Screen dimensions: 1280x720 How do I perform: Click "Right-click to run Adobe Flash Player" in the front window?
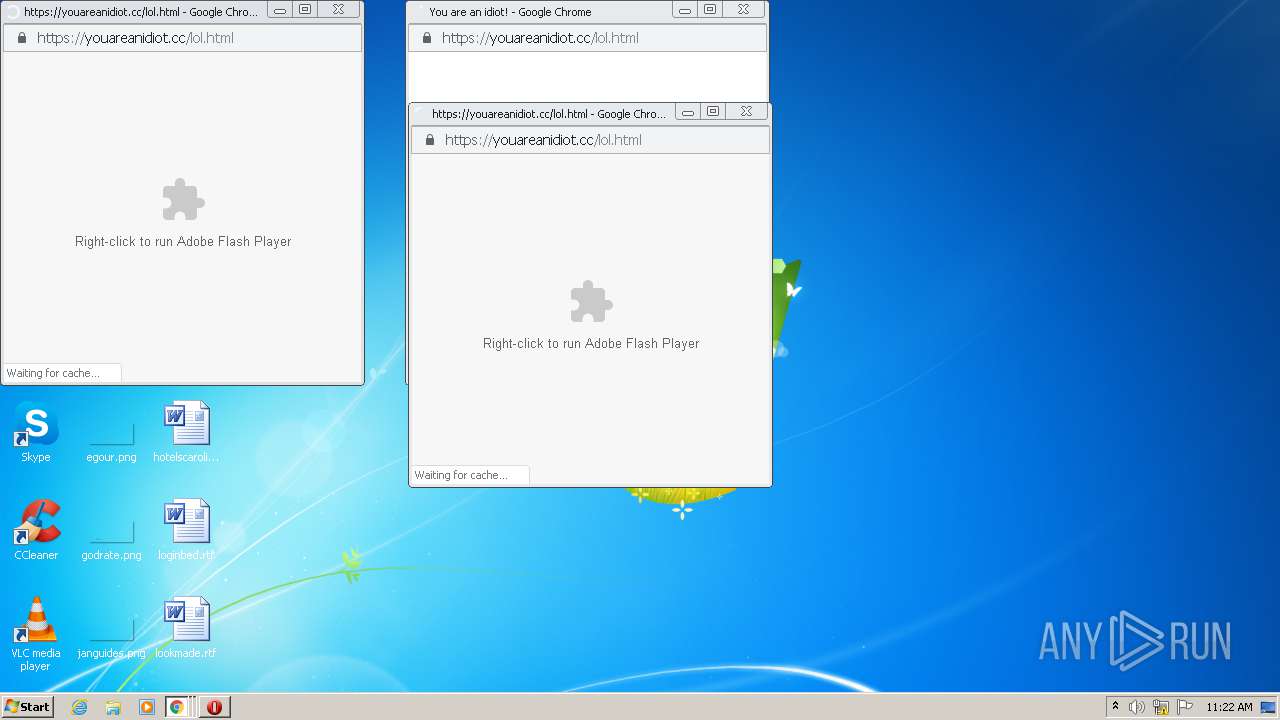tap(591, 344)
